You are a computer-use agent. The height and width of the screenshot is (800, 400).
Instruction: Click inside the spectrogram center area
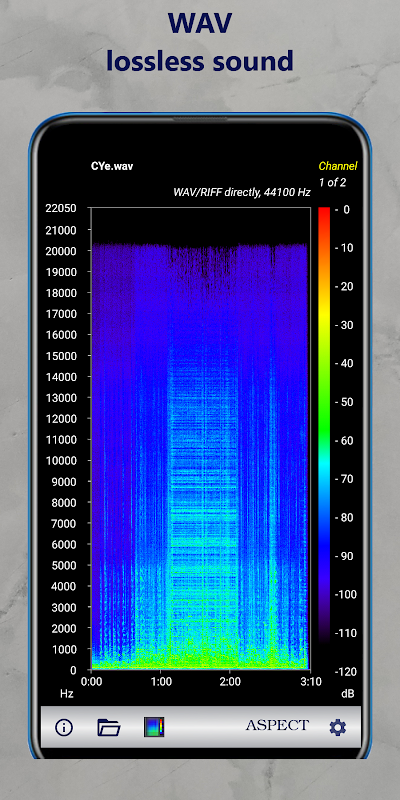tap(201, 439)
